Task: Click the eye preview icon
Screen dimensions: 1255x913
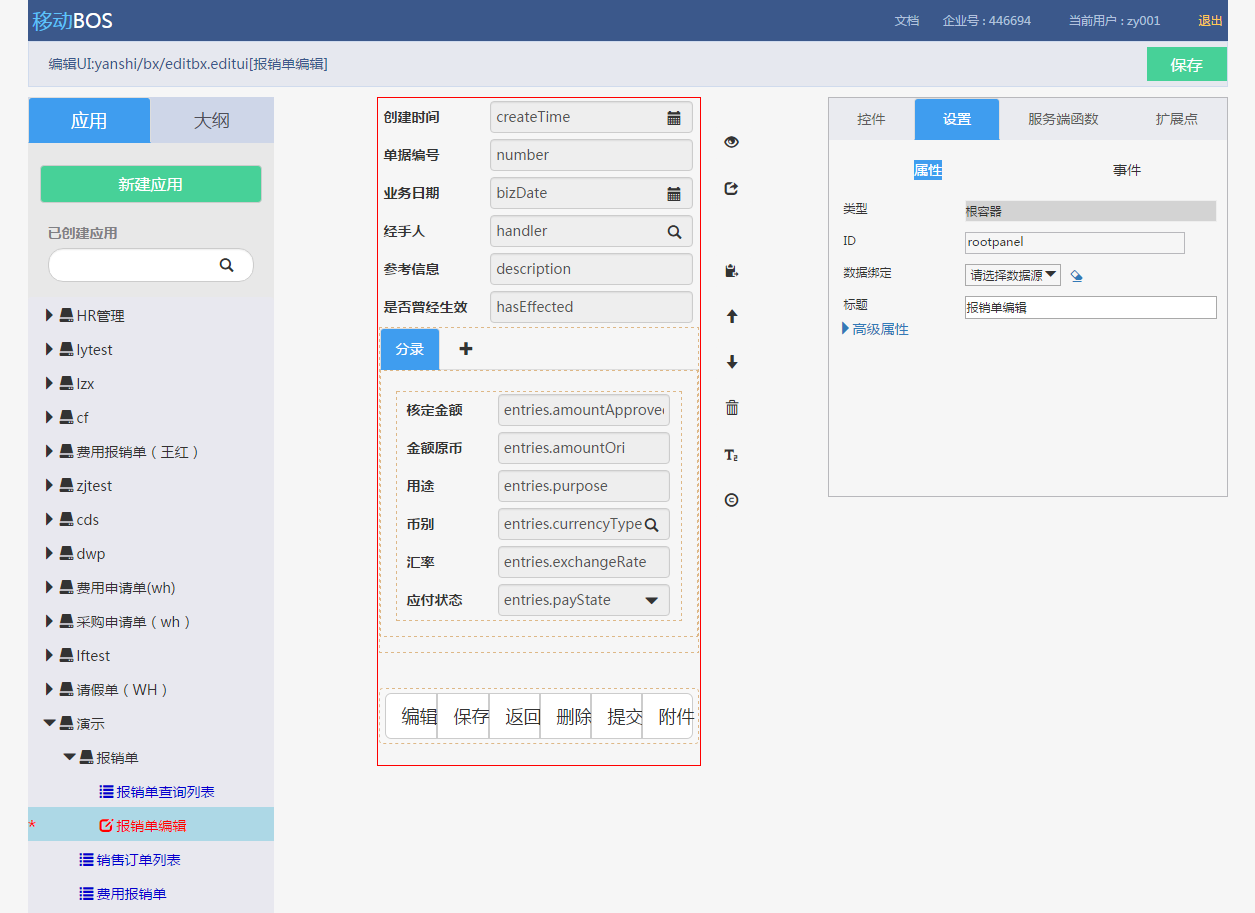Action: (731, 142)
